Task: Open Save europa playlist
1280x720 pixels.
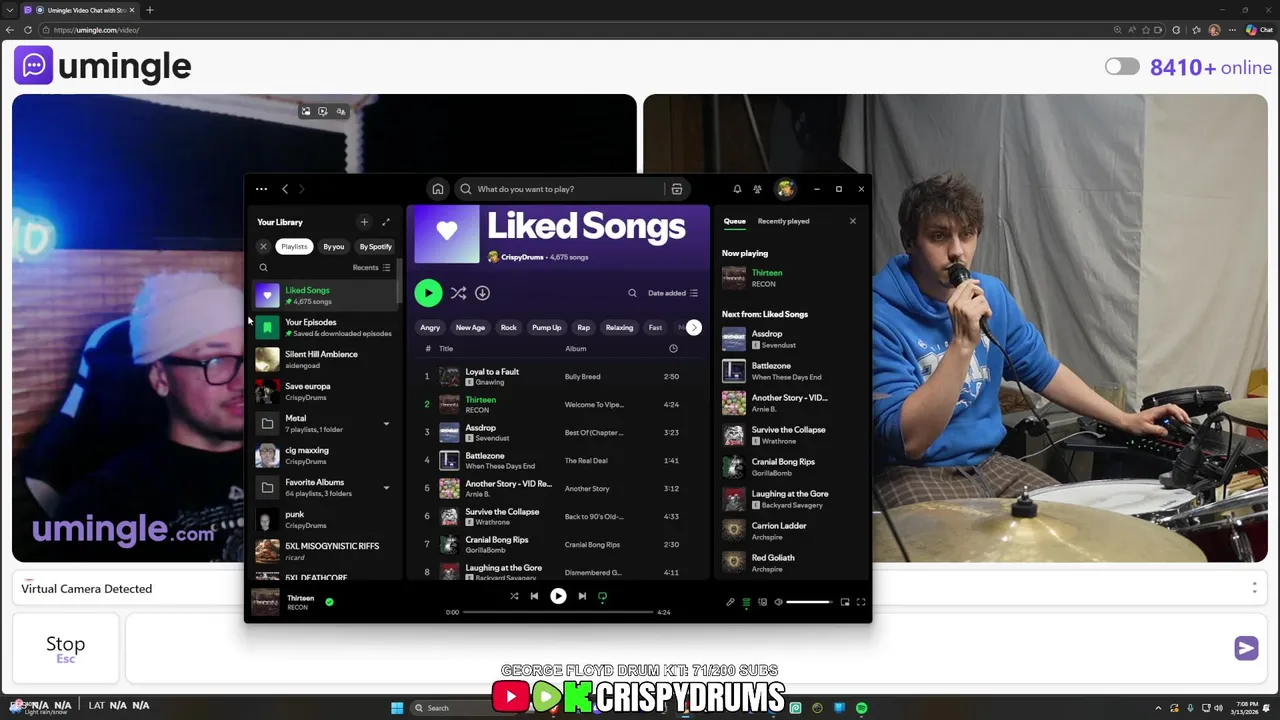Action: tap(325, 391)
